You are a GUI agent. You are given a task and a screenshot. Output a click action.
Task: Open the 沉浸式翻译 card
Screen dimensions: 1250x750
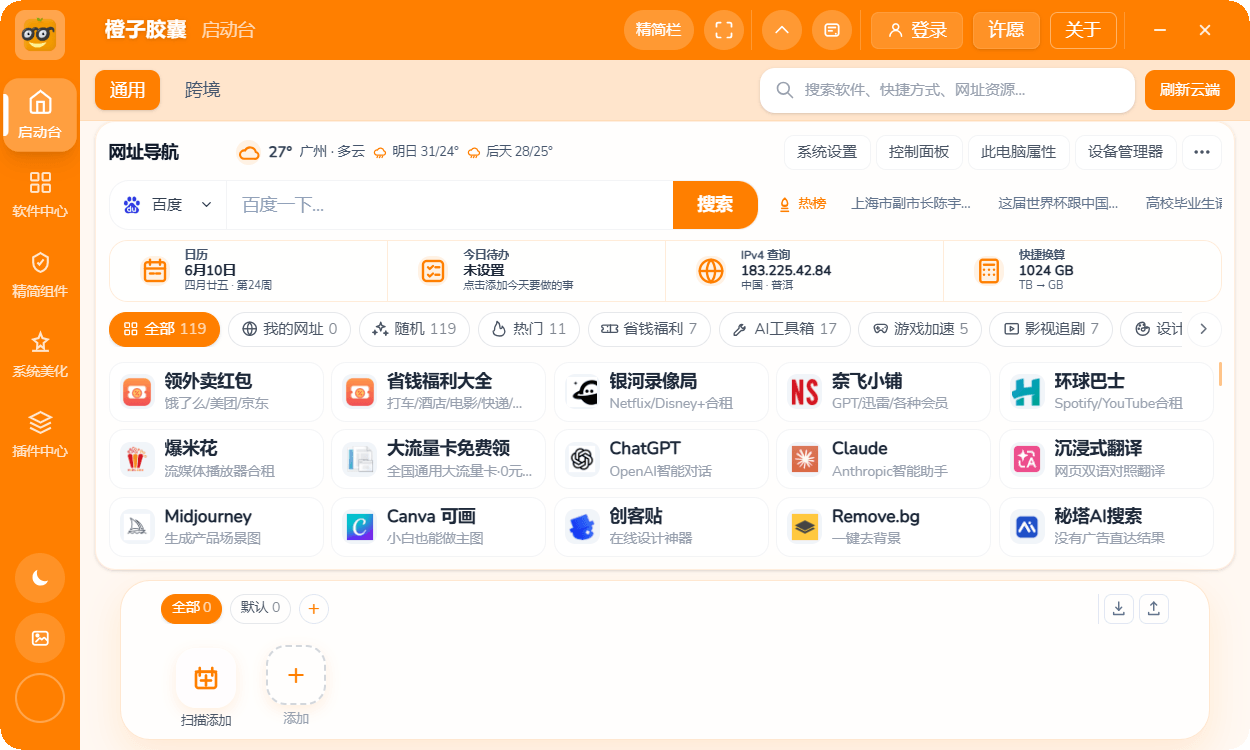[x=1106, y=459]
